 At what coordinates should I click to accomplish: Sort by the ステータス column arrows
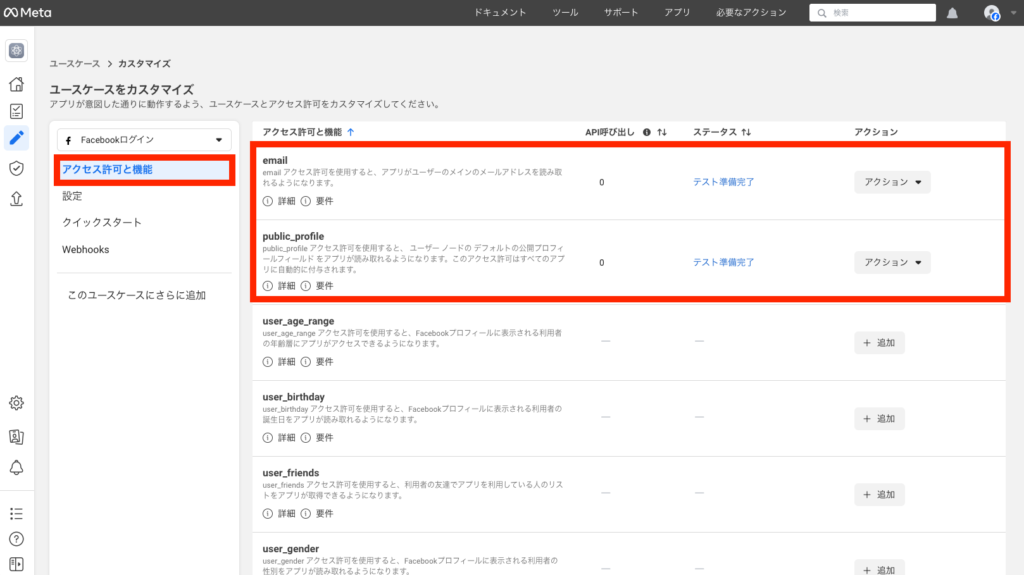pyautogui.click(x=746, y=132)
